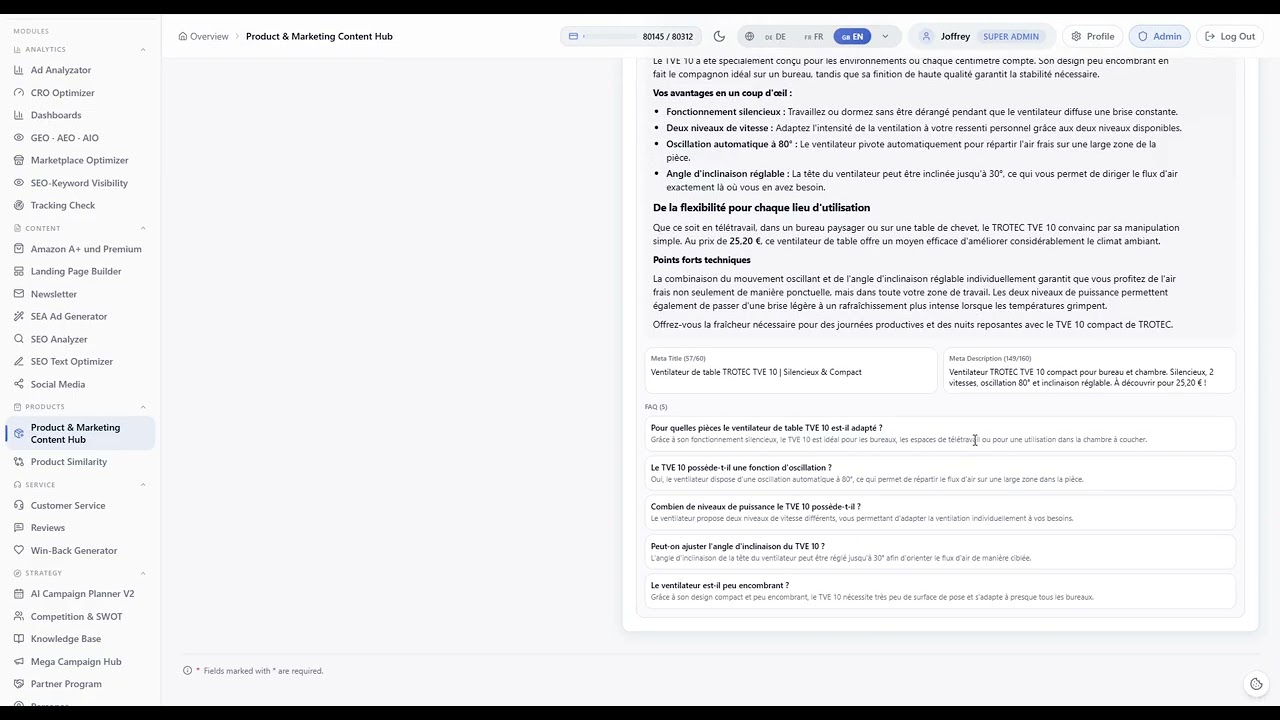
Task: Open Joffrey SUPER ADMIN user badge
Action: (981, 36)
